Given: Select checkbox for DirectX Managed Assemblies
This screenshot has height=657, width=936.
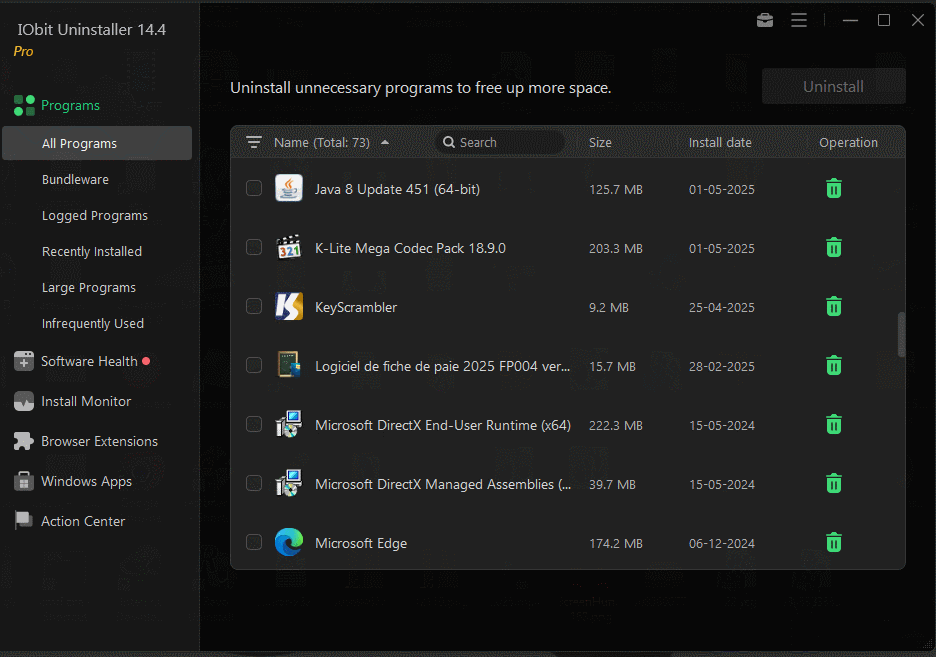Looking at the screenshot, I should [x=254, y=483].
